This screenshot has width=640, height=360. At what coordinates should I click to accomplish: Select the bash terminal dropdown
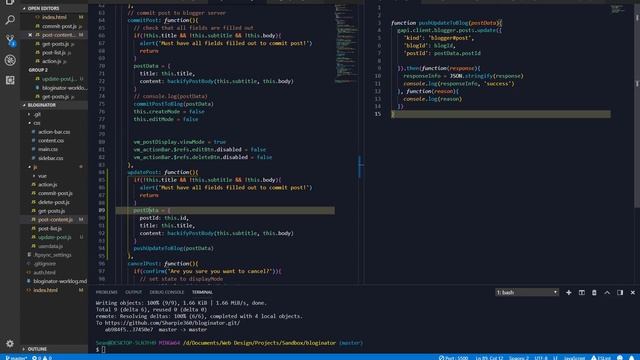click(x=527, y=292)
